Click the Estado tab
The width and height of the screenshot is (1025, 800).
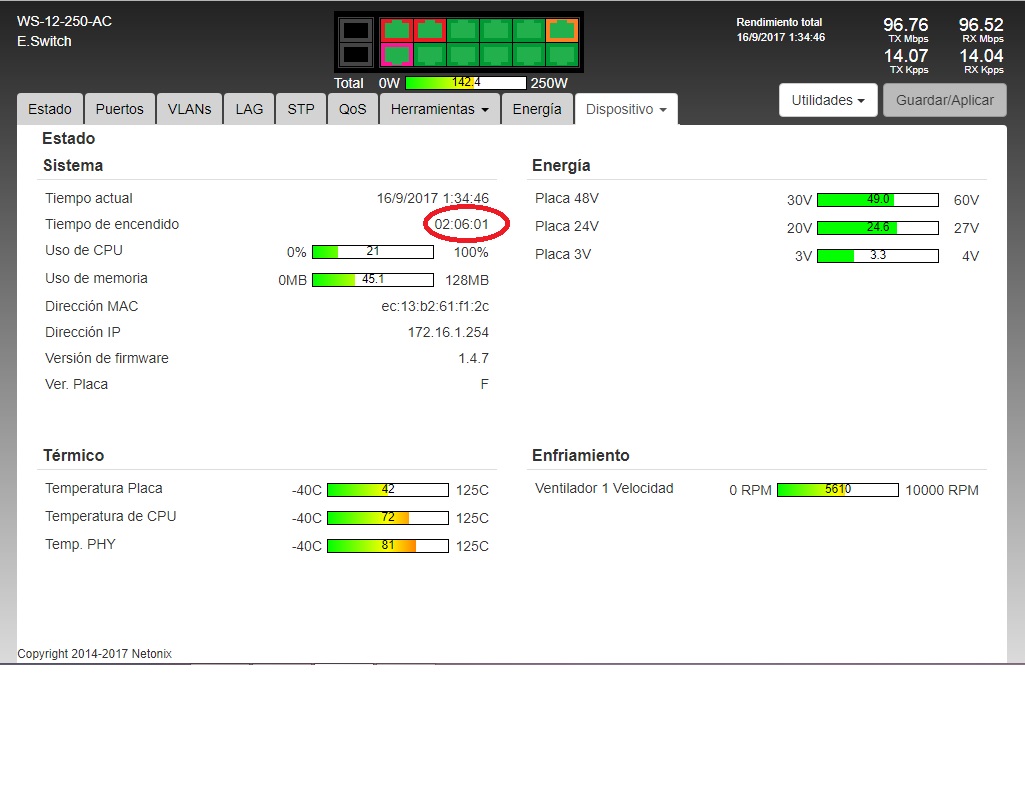50,109
